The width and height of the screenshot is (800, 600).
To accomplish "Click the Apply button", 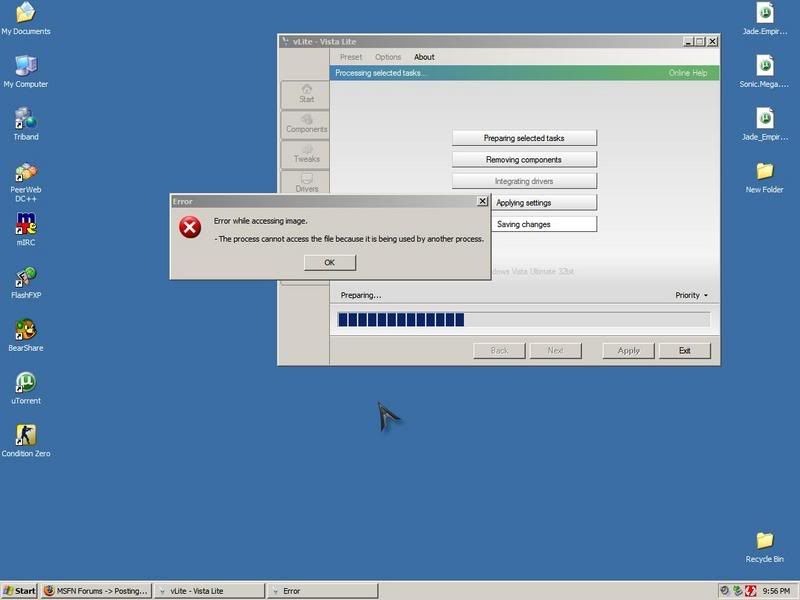I will pos(628,350).
